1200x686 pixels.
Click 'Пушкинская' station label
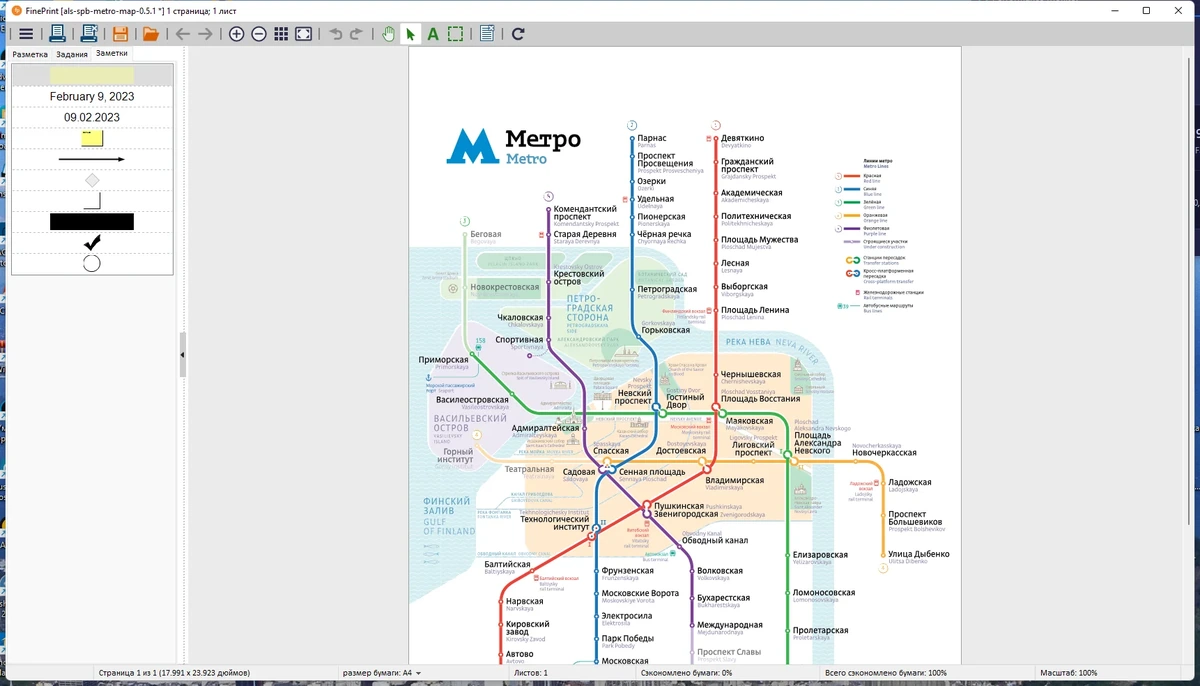click(x=678, y=507)
